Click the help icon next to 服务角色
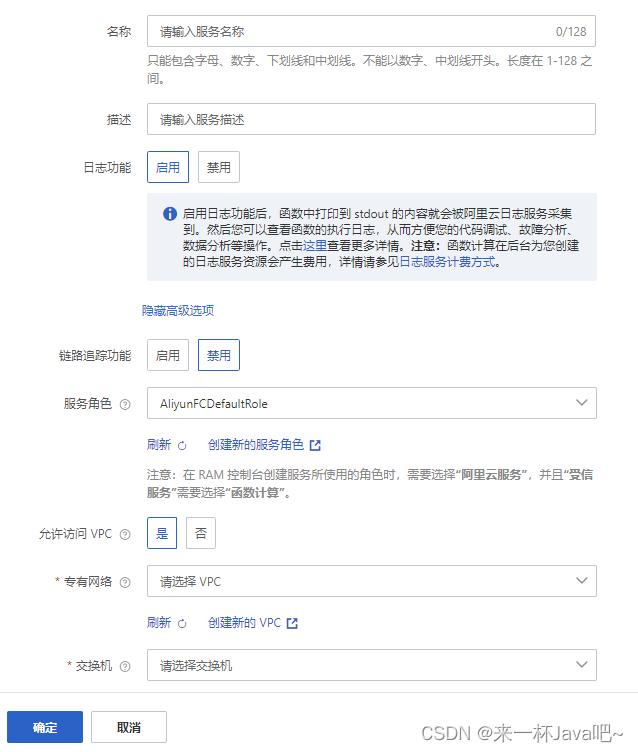This screenshot has width=638, height=752. [125, 404]
